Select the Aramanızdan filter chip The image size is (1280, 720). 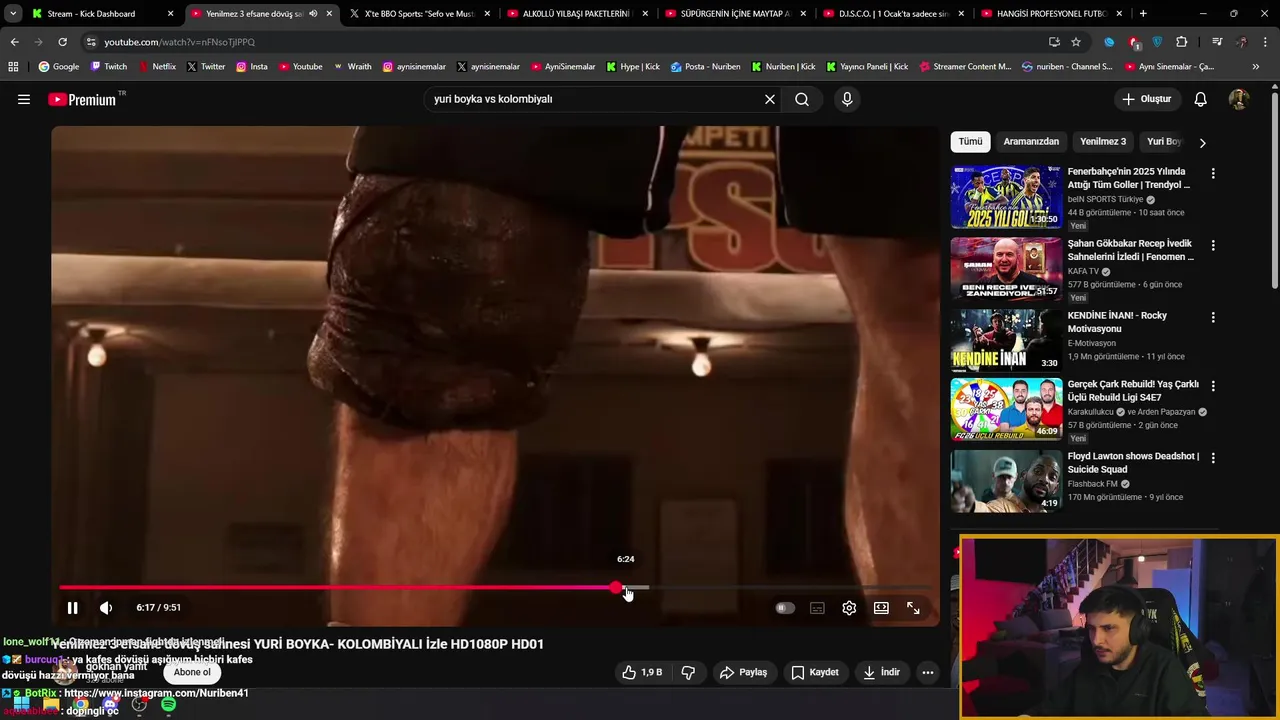point(1031,142)
